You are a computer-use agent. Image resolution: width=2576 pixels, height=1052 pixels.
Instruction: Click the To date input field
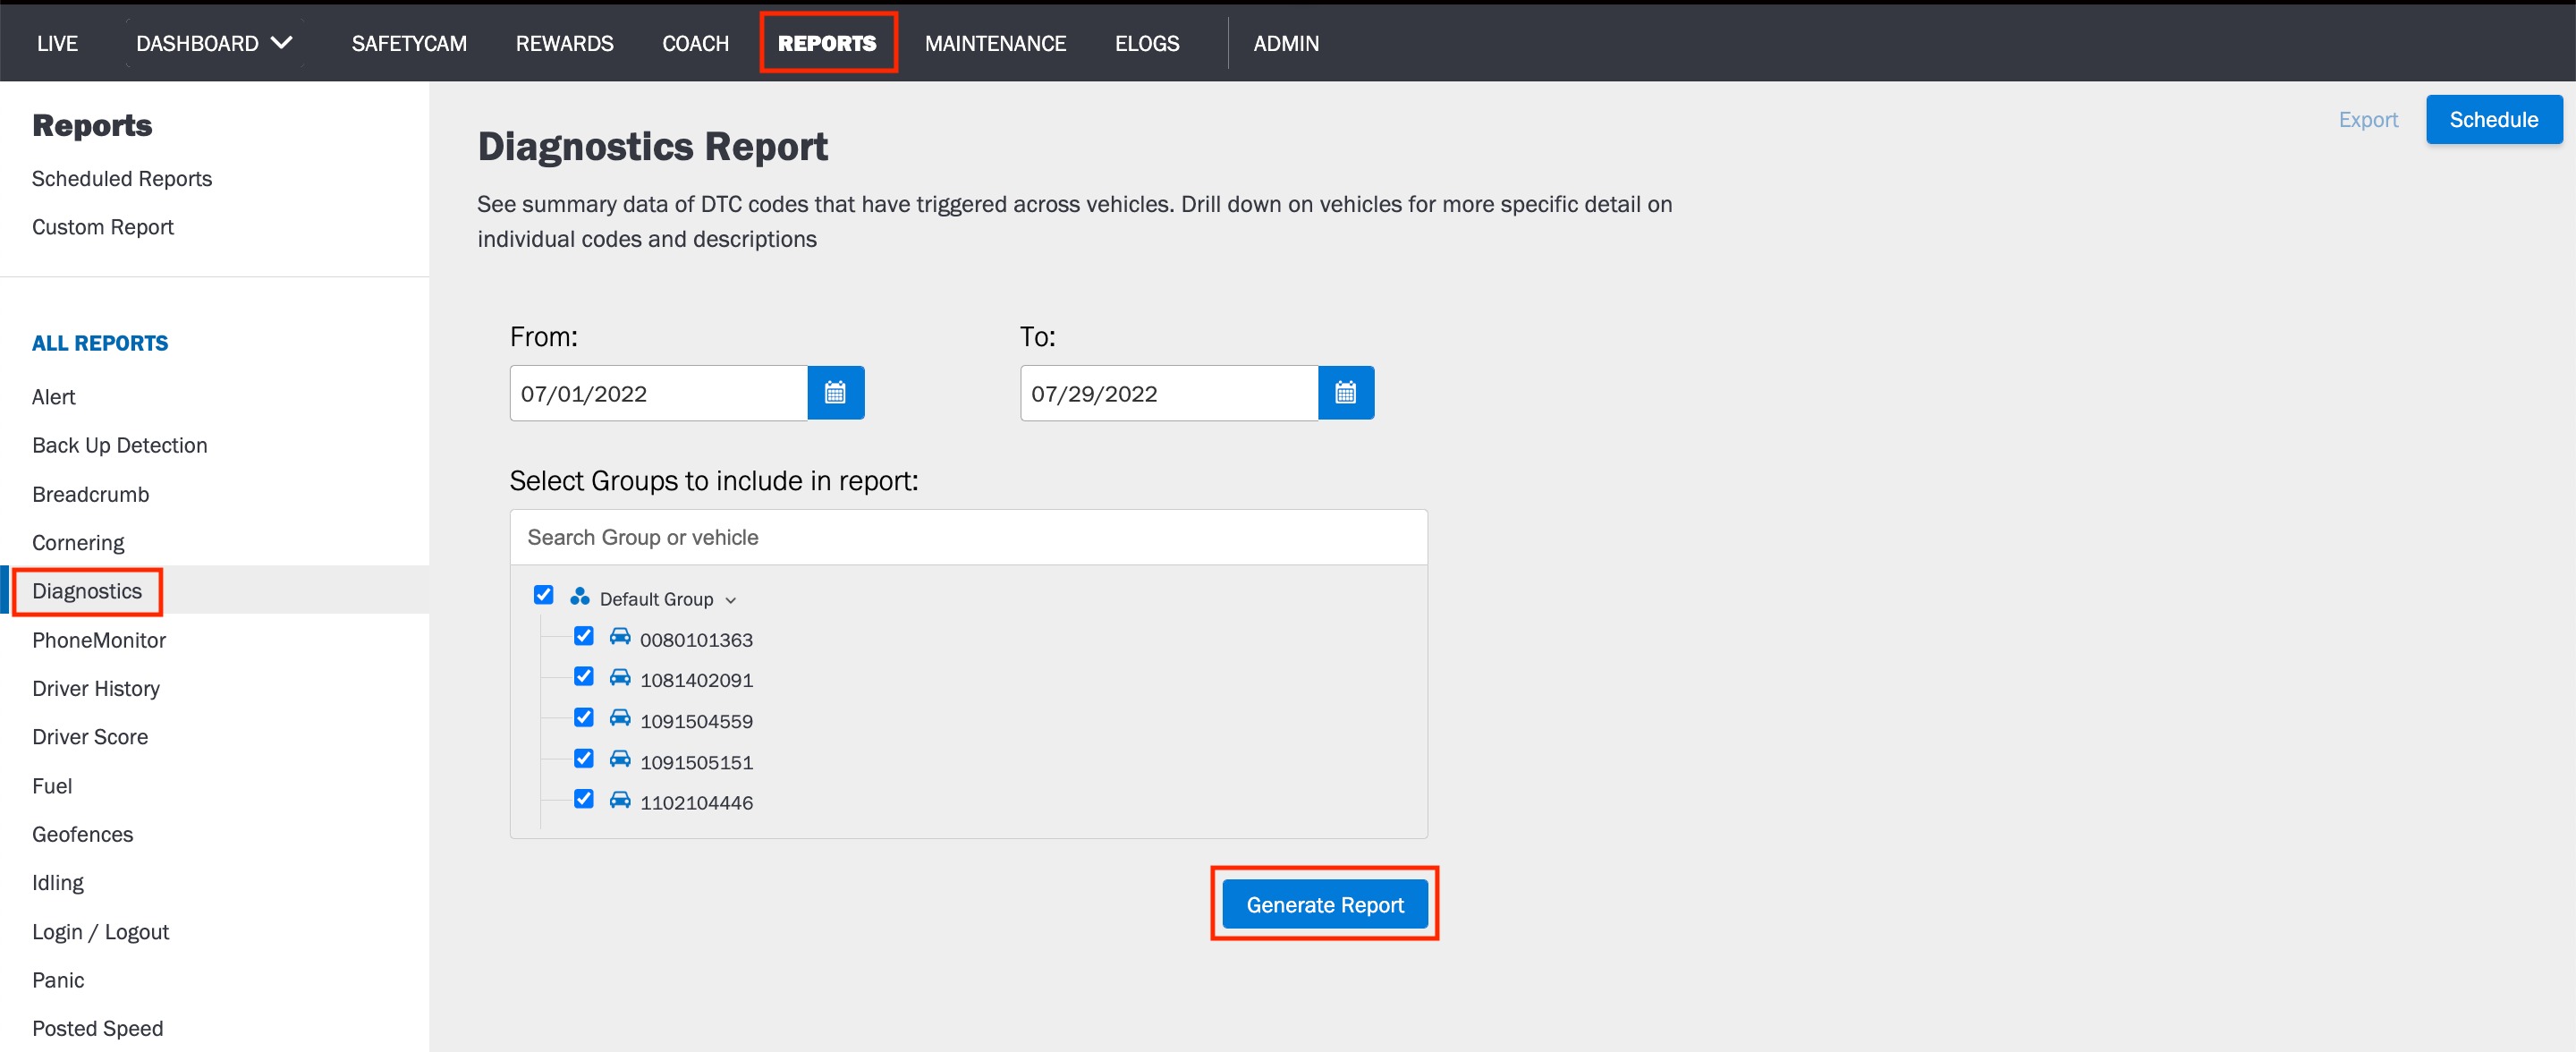click(1169, 393)
